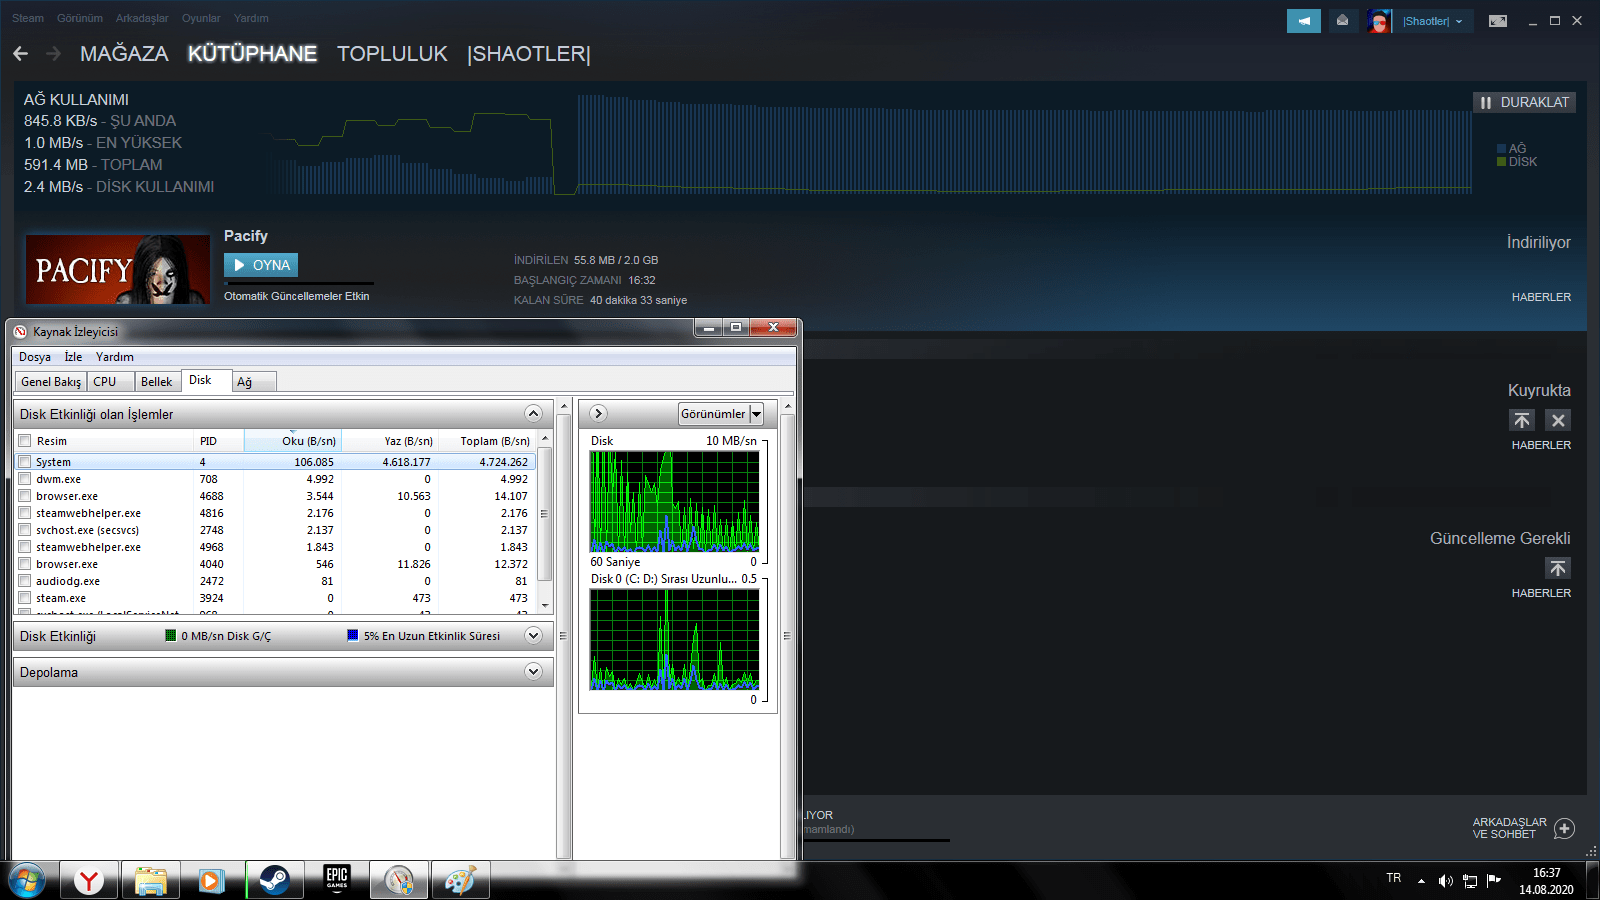Expand the Disk Etkinliği section
Image resolution: width=1600 pixels, height=900 pixels.
533,636
